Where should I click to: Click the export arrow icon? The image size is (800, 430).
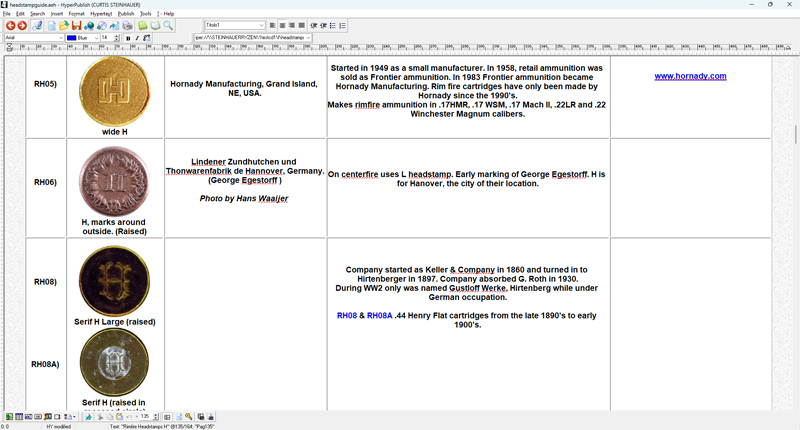pyautogui.click(x=114, y=26)
